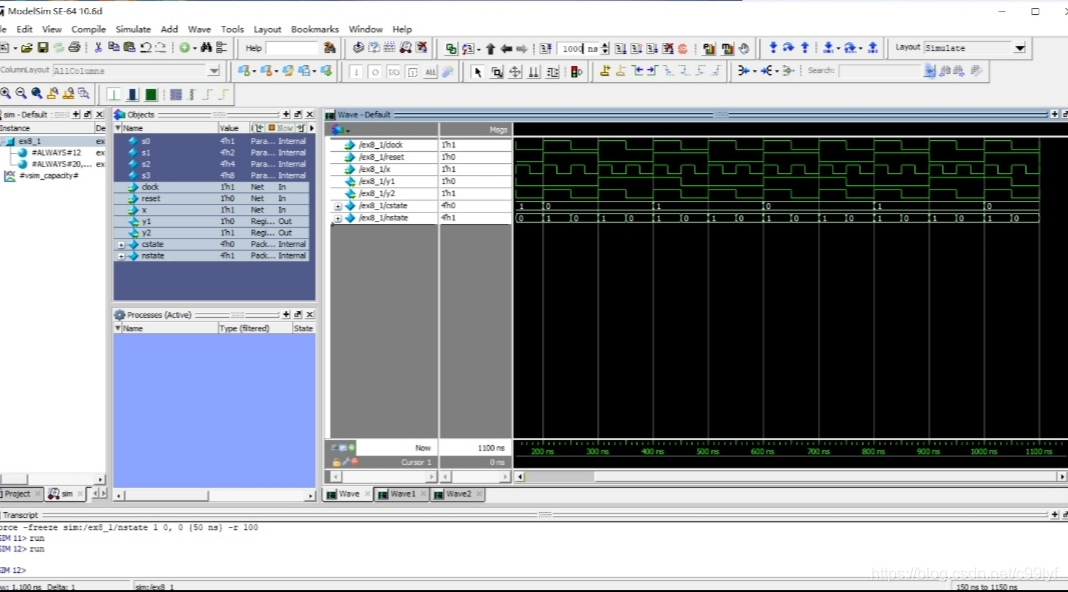Click the Help search input field

click(292, 48)
